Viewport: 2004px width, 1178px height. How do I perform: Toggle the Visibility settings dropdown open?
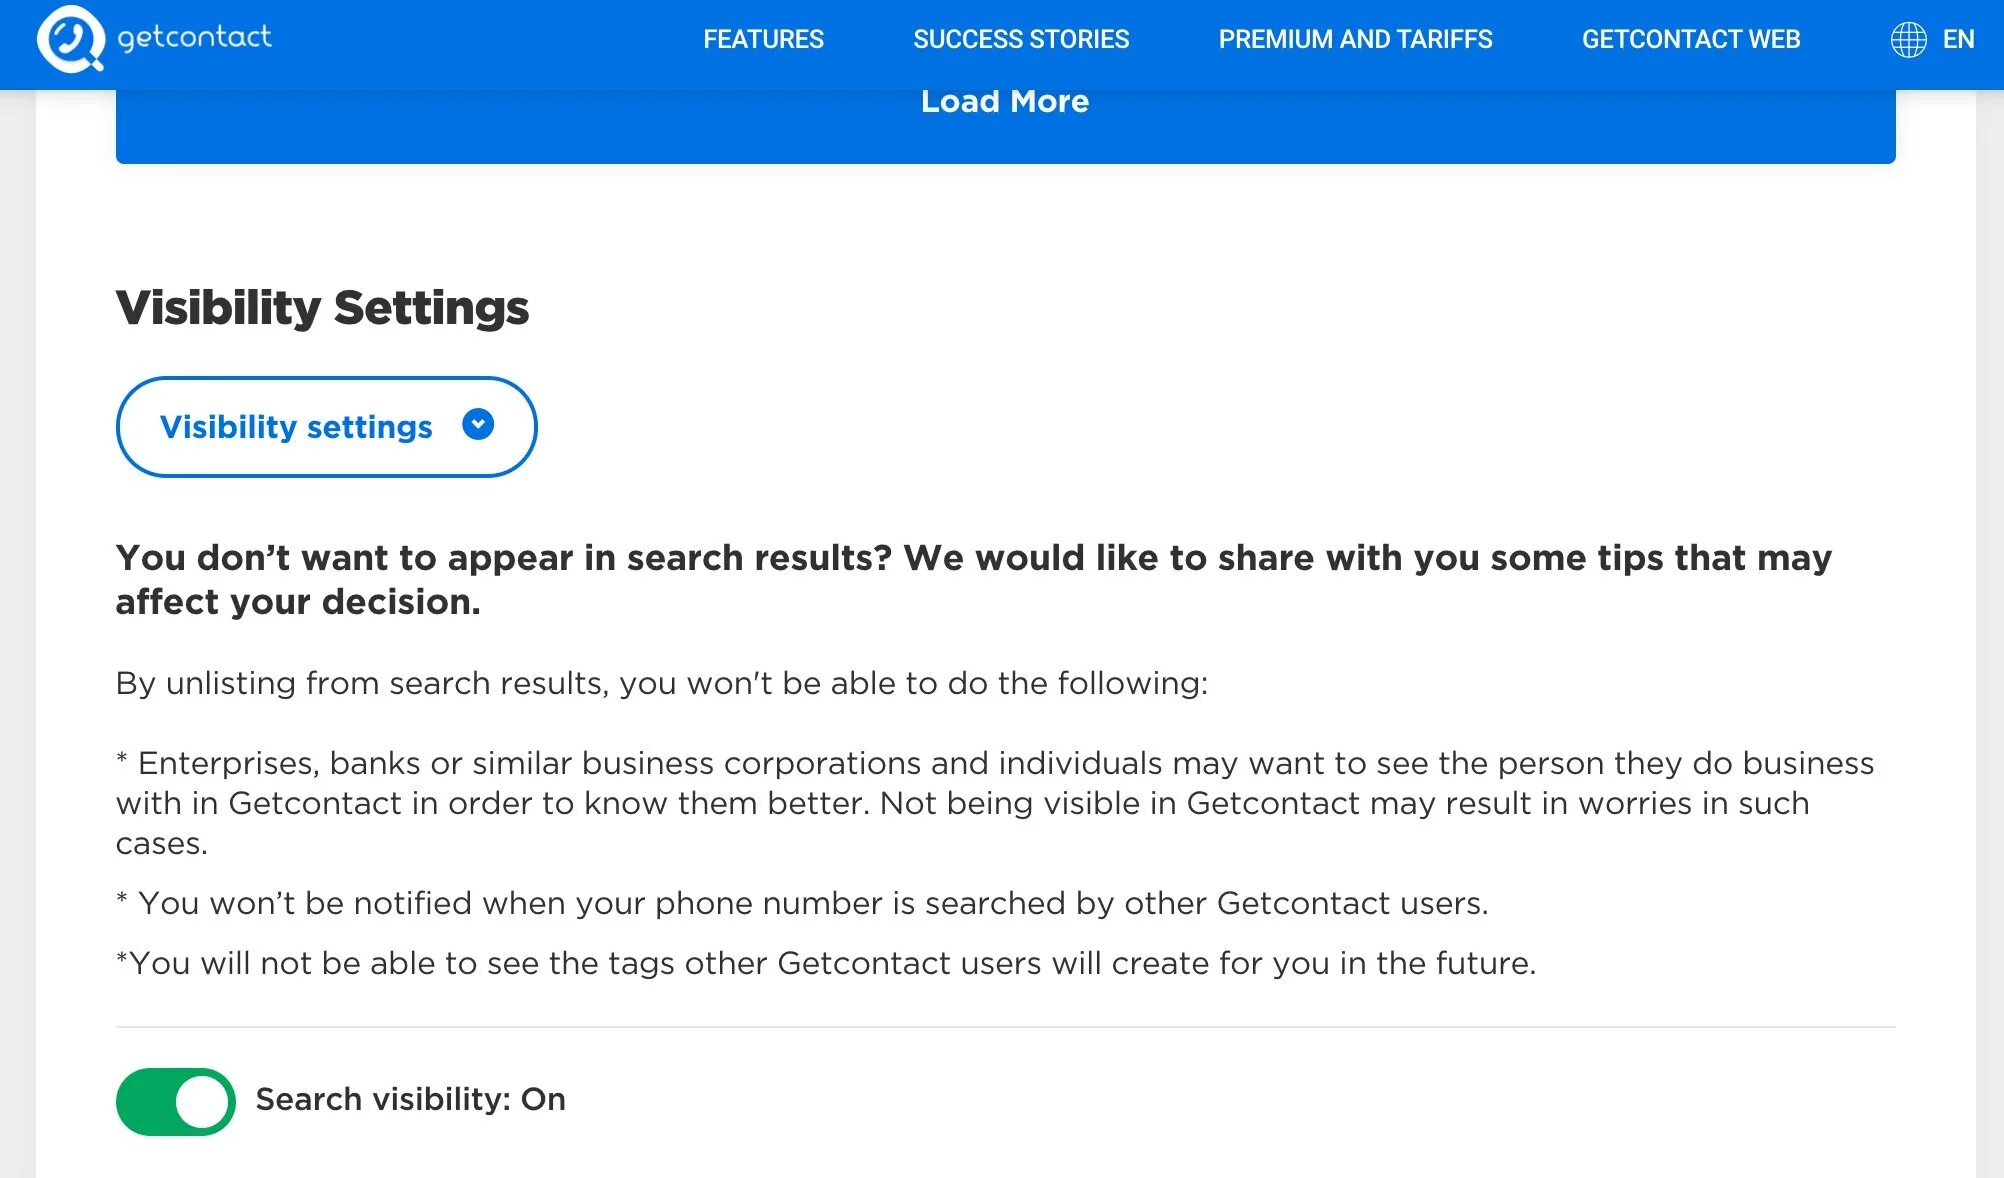(325, 426)
